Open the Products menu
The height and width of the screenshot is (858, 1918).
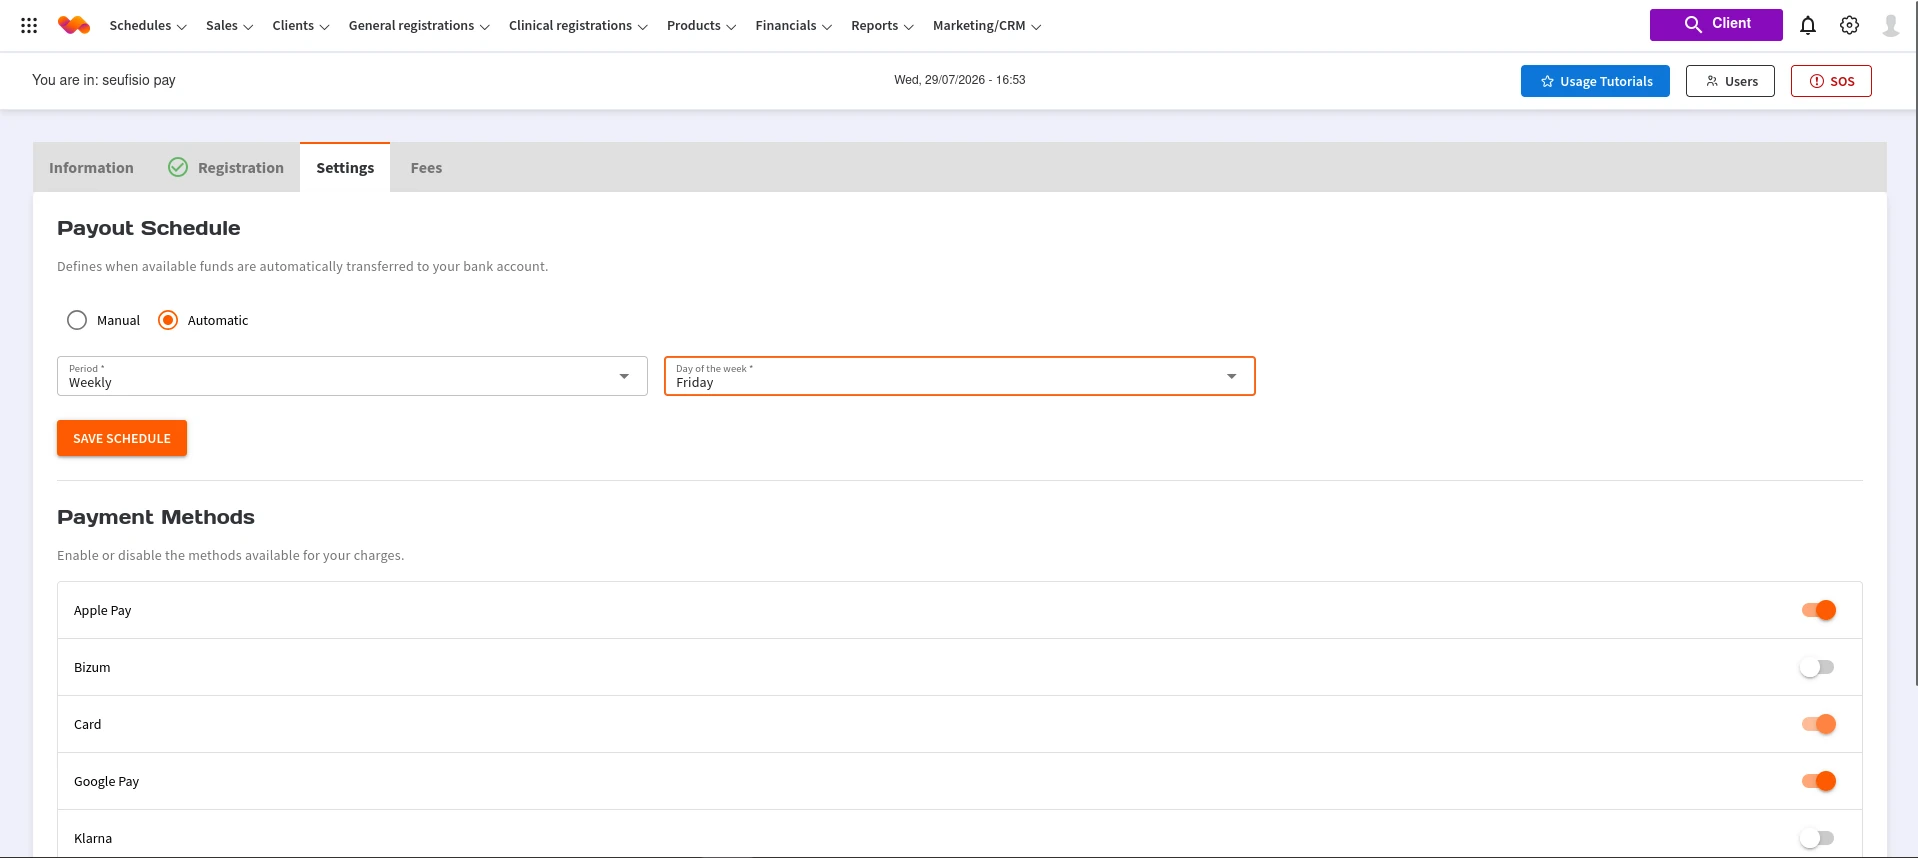[x=701, y=26]
